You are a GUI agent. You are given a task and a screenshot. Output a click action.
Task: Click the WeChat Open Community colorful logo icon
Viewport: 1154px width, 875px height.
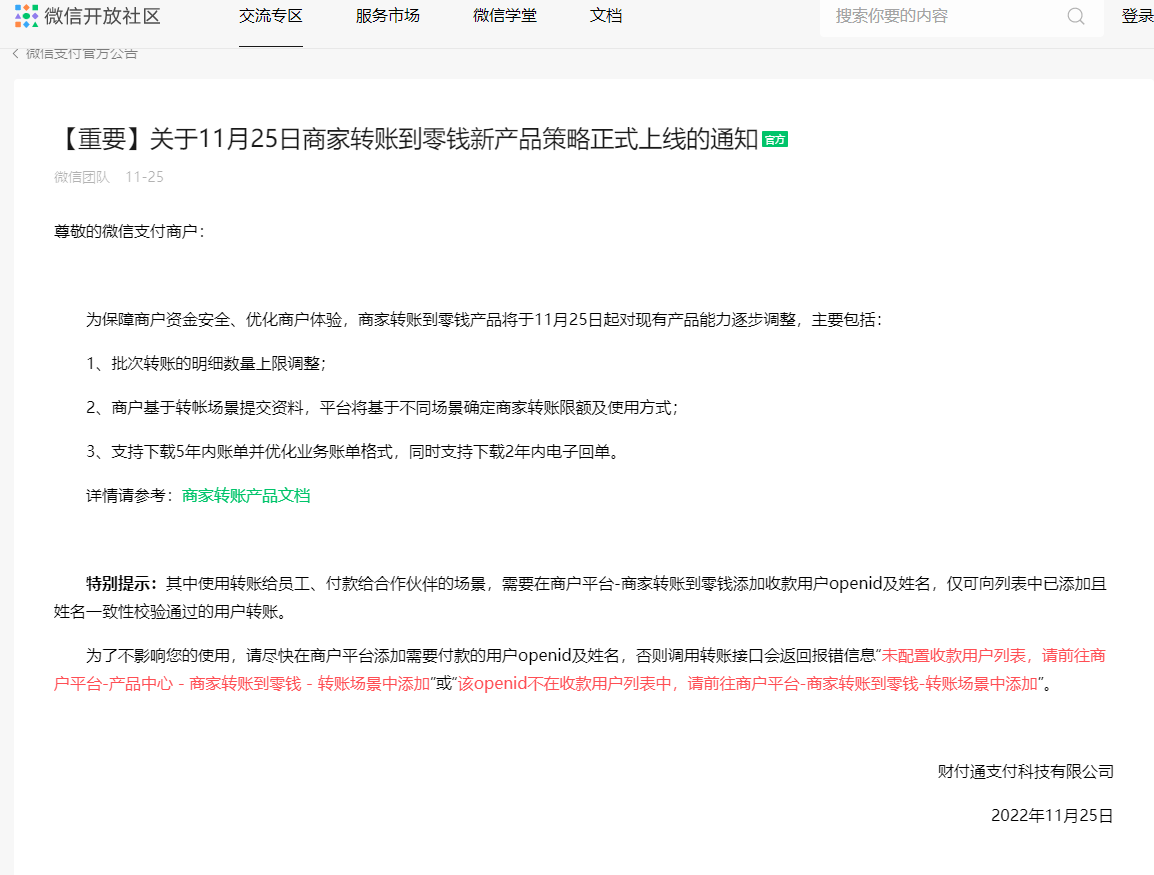point(26,16)
